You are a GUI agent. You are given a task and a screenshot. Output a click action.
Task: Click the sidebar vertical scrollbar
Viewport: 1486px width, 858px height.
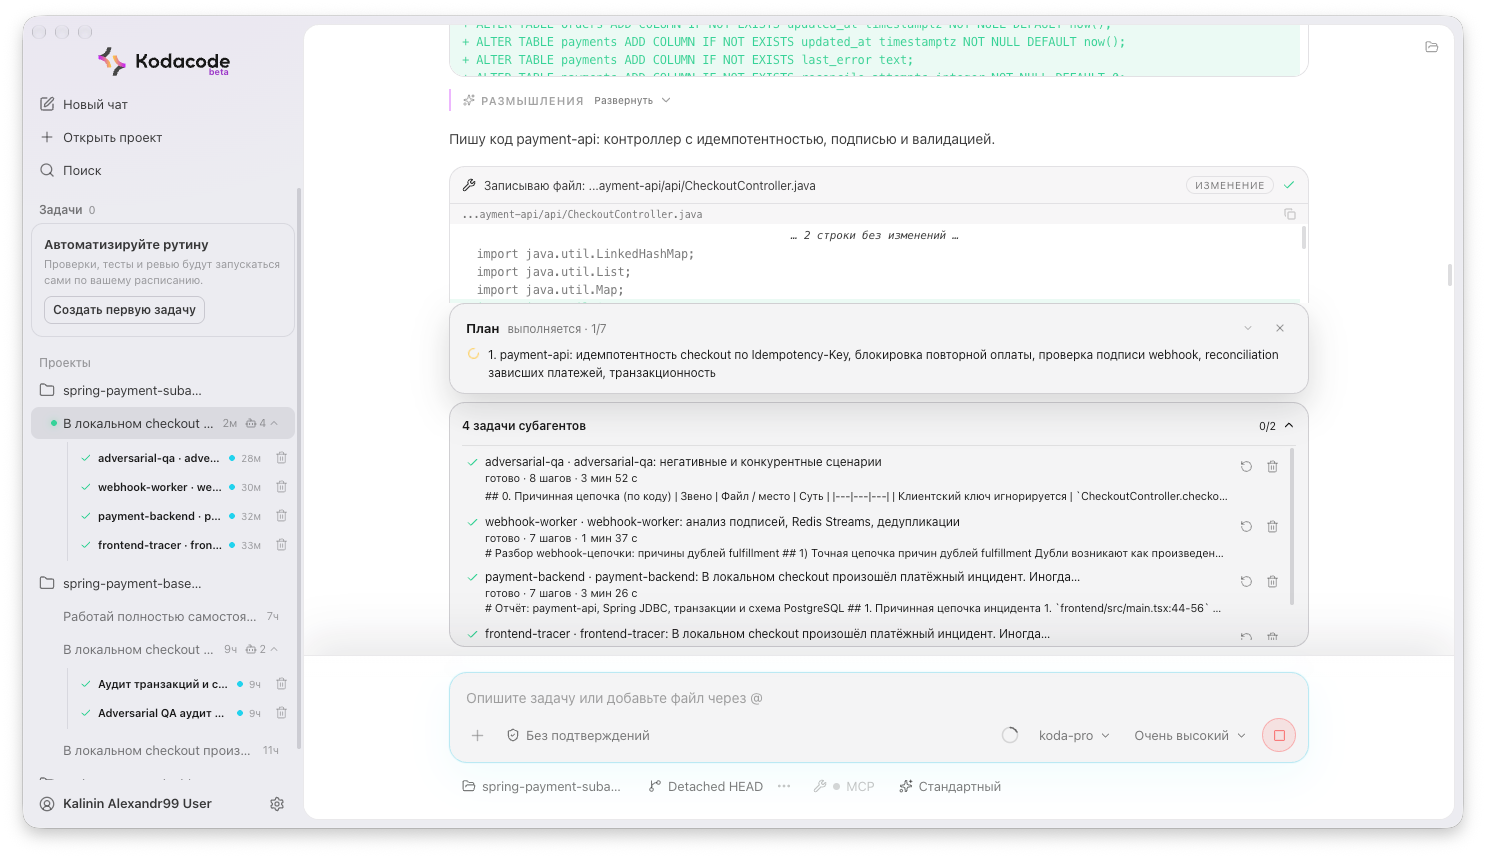(298, 468)
